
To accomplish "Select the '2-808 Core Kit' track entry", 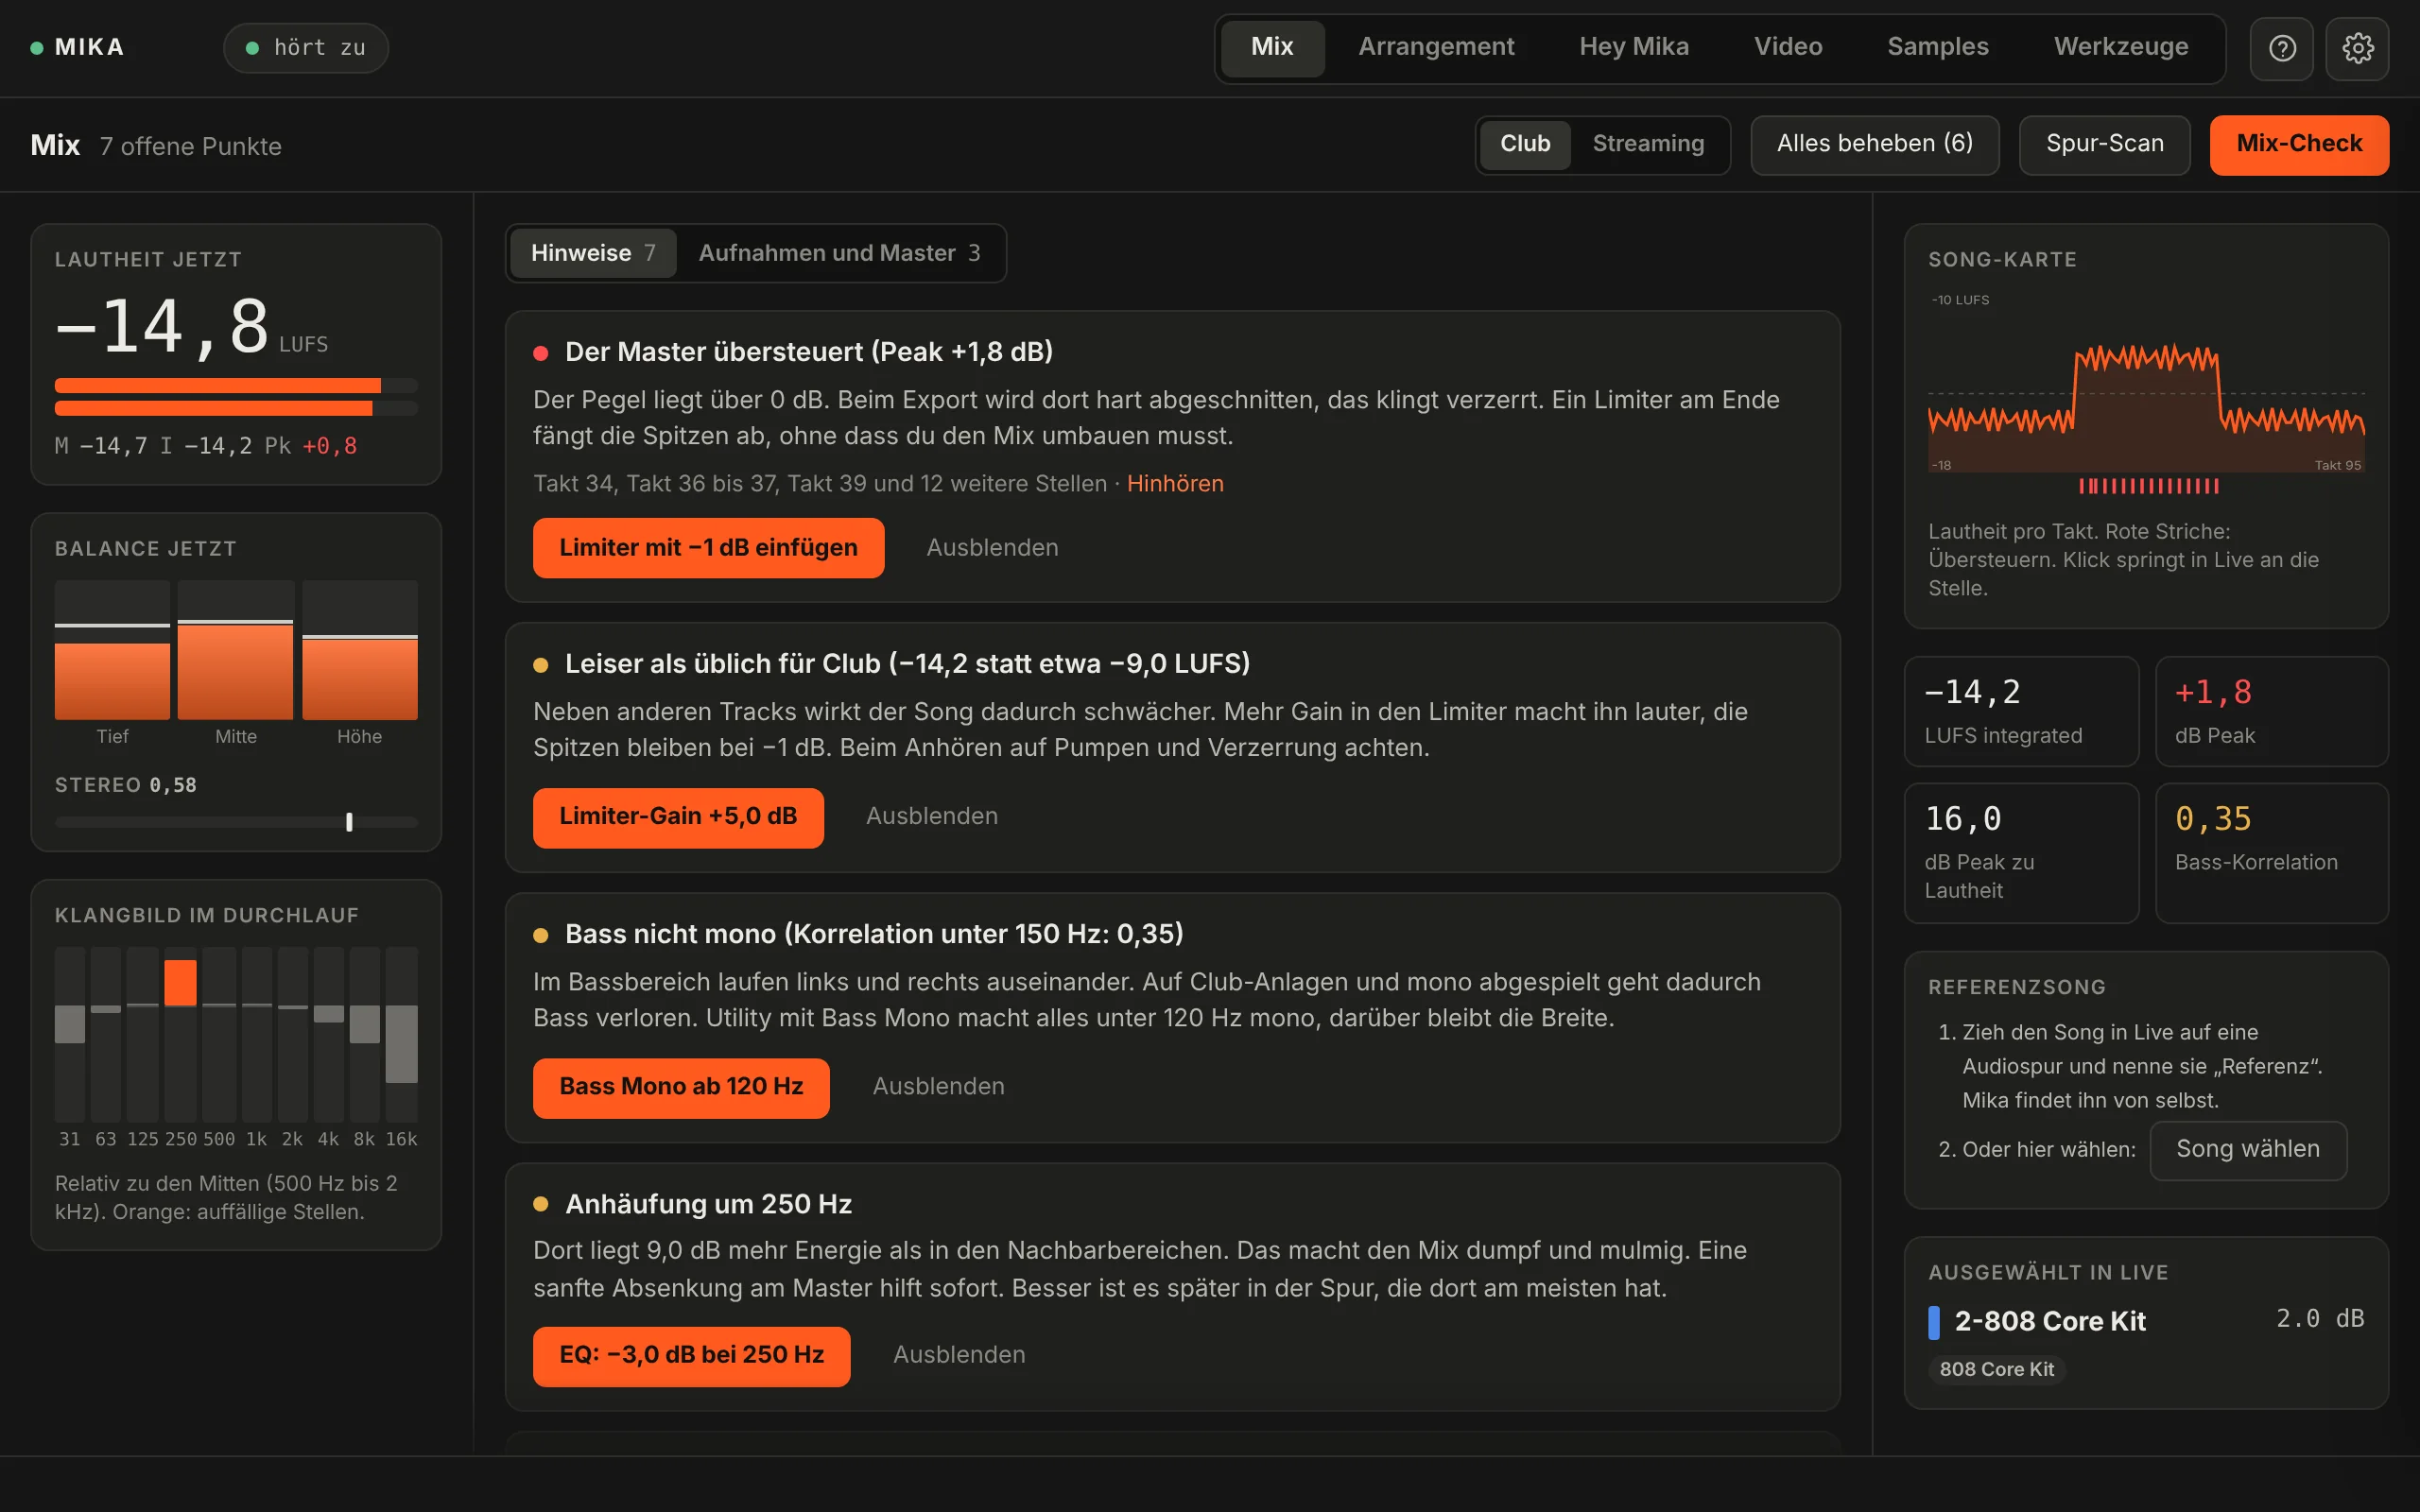I will pyautogui.click(x=2146, y=1322).
